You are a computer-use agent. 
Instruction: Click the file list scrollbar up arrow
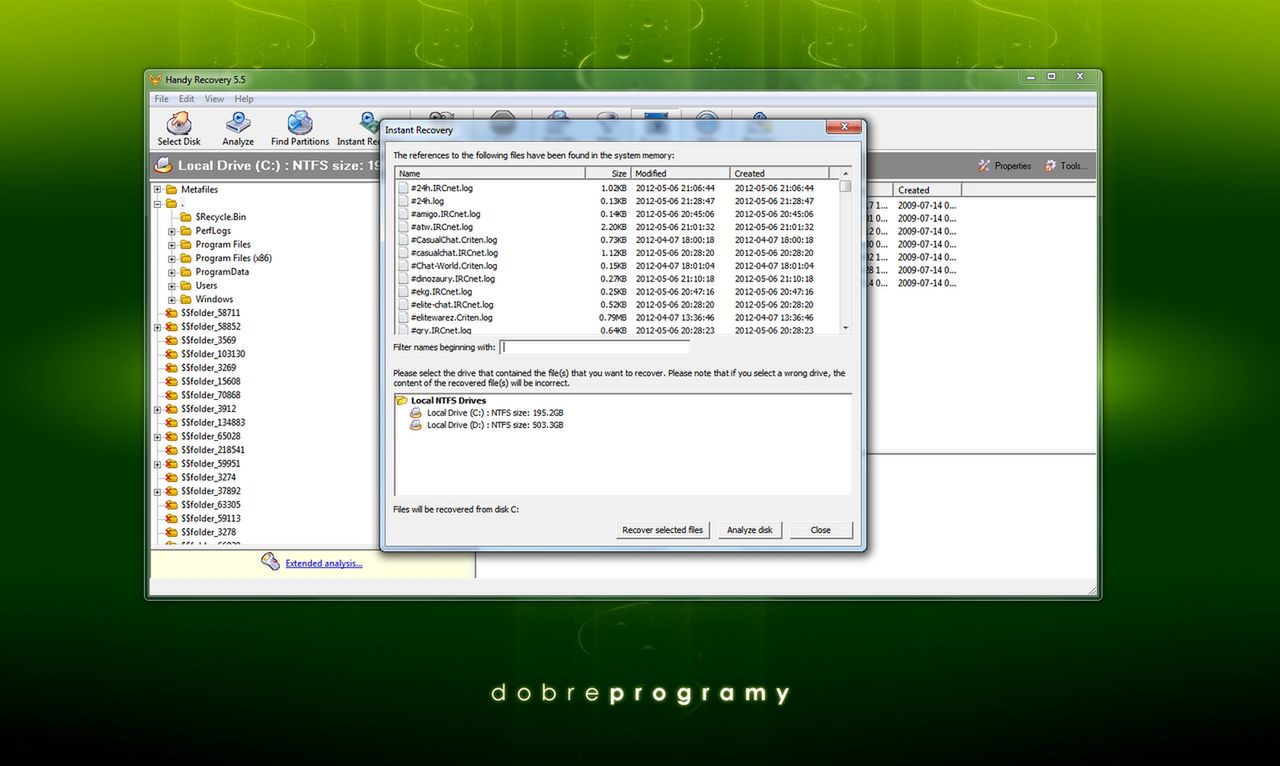point(846,174)
